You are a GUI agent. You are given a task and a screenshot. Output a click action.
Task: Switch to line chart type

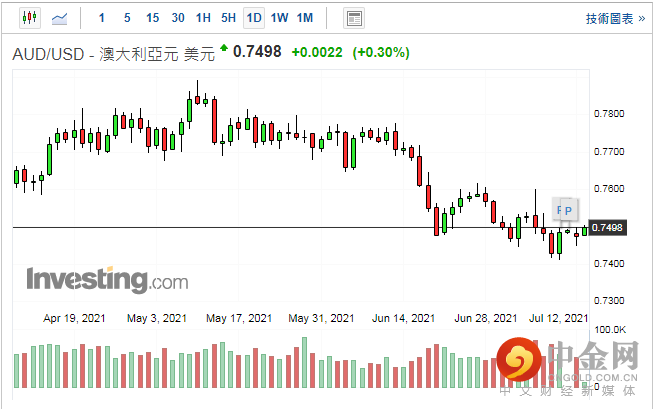tap(60, 18)
